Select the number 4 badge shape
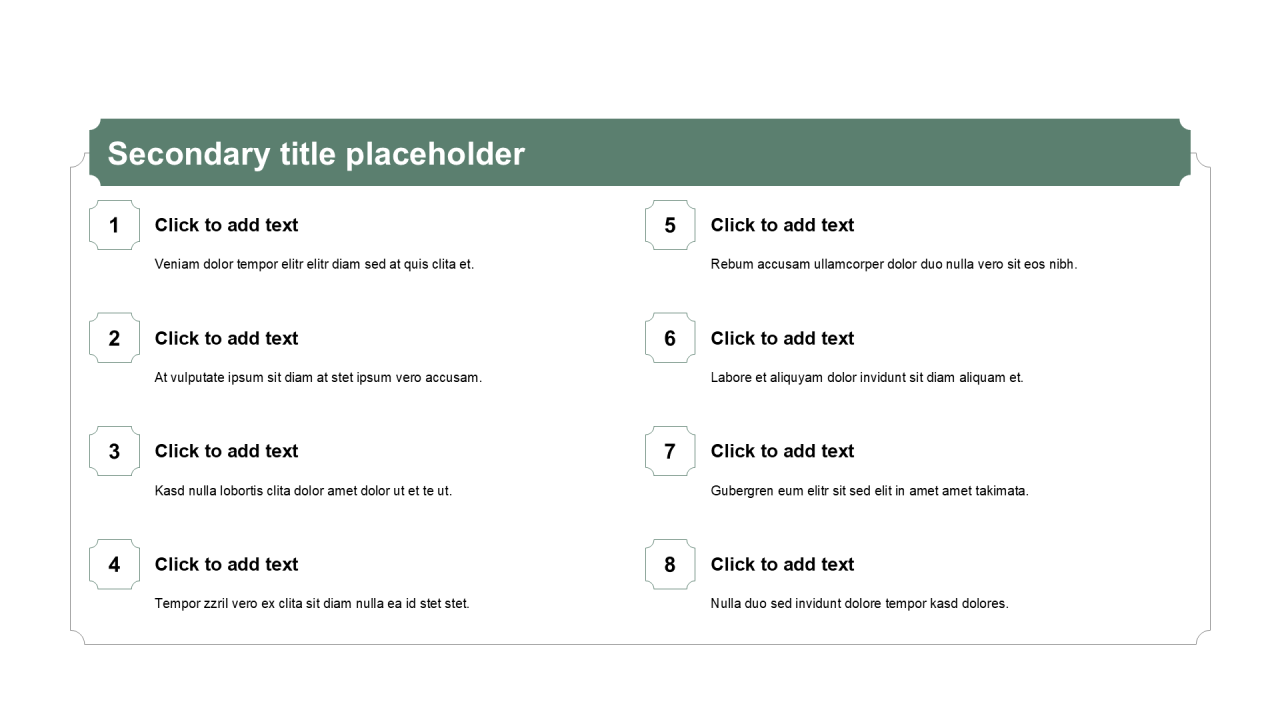Image resolution: width=1280 pixels, height=720 pixels. pyautogui.click(x=114, y=564)
